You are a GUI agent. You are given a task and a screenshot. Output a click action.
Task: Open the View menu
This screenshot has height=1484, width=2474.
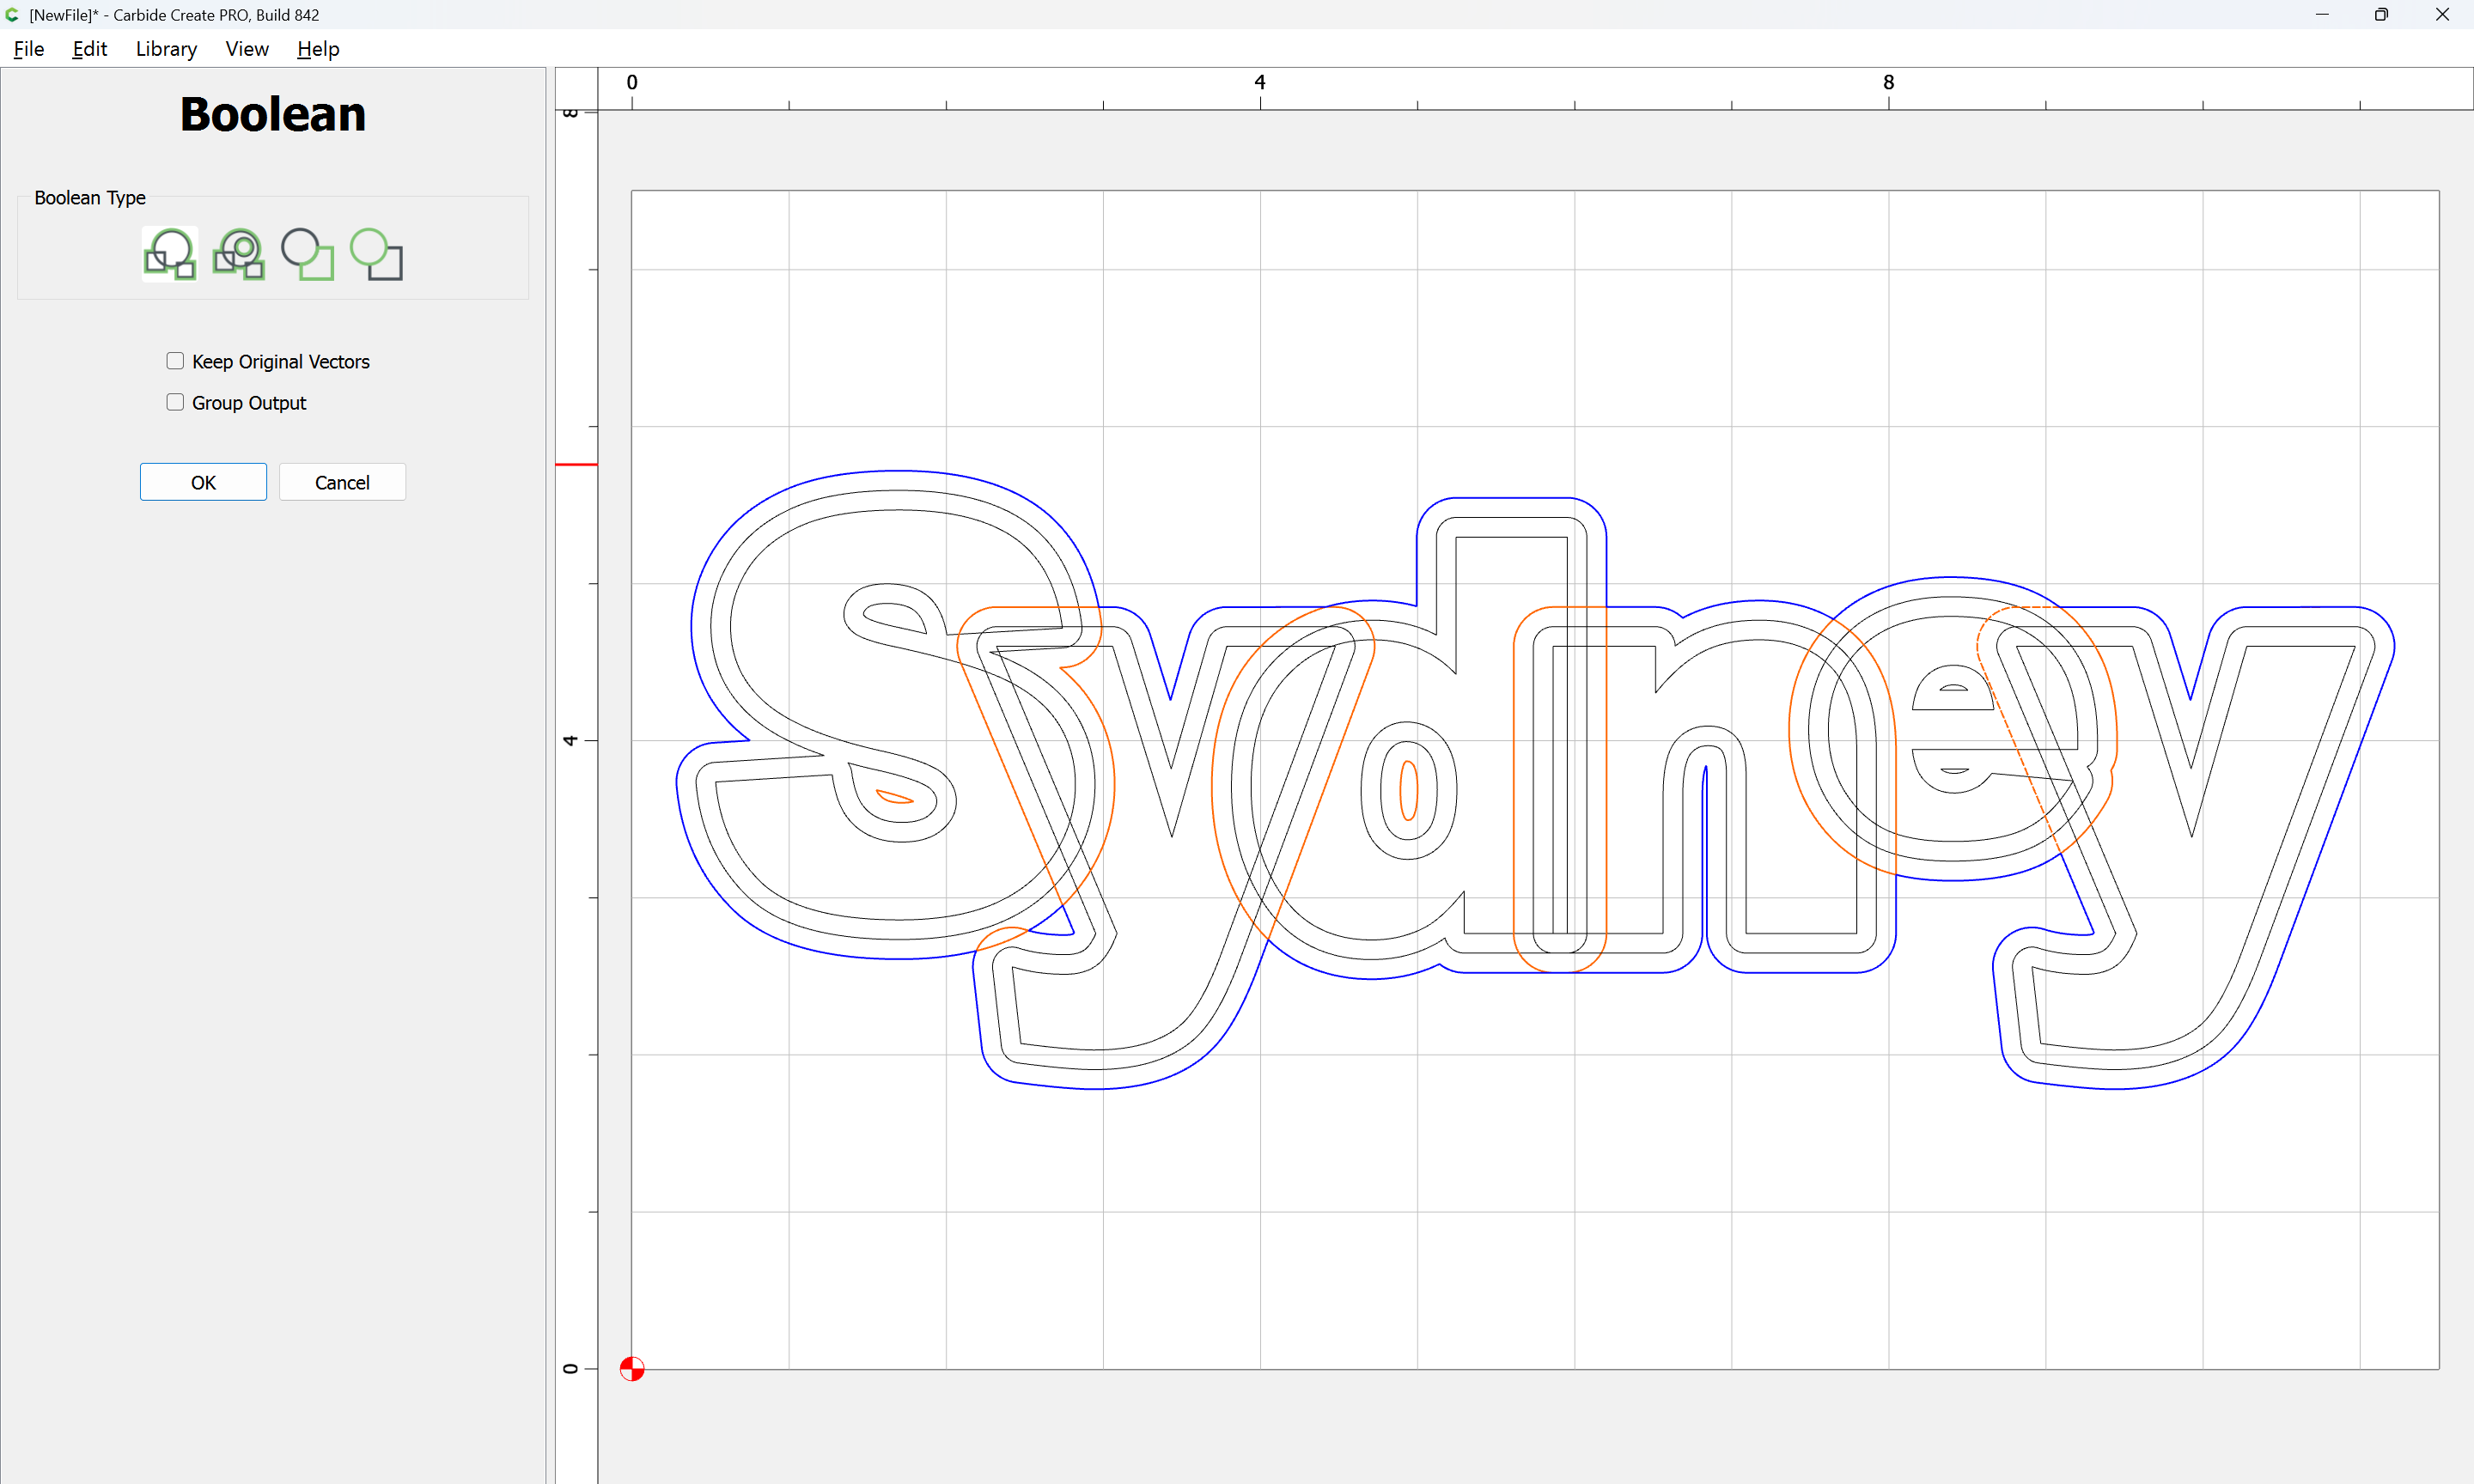pyautogui.click(x=247, y=49)
